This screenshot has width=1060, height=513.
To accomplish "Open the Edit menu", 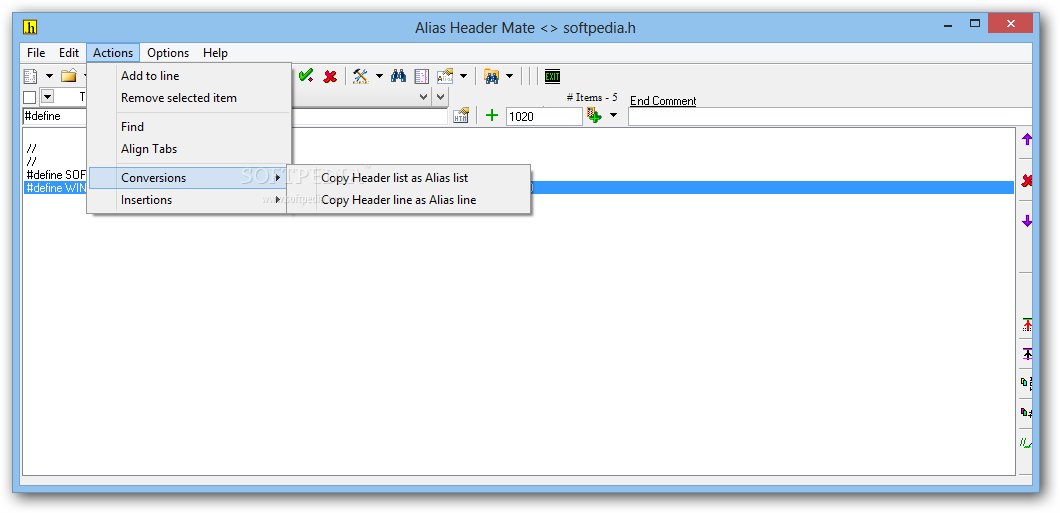I will click(69, 53).
